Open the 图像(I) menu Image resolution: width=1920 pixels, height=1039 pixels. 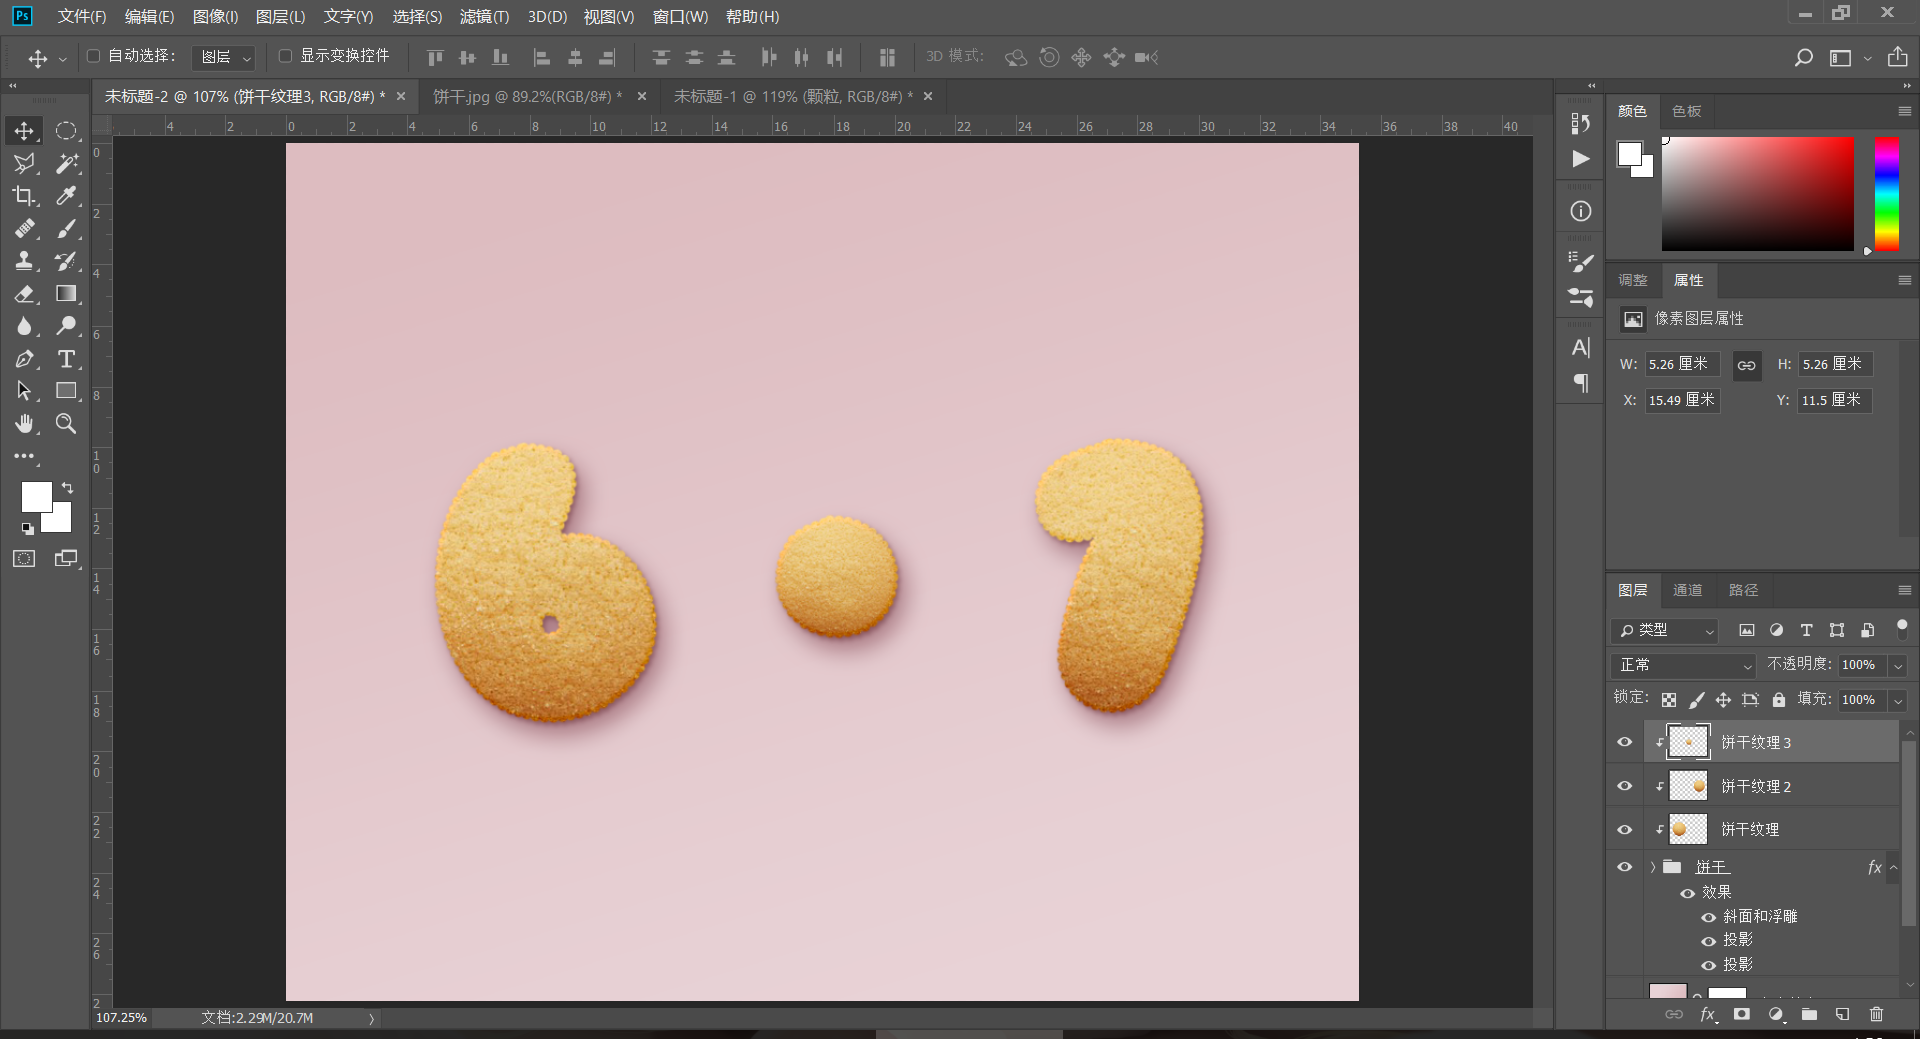coord(215,17)
